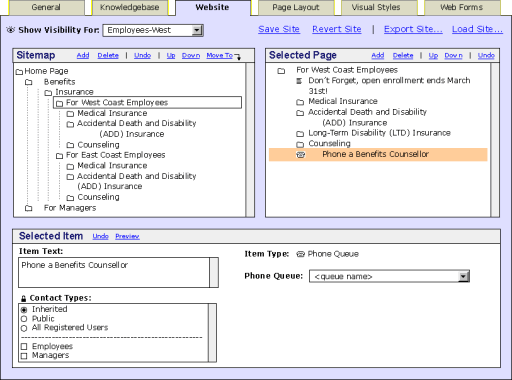Click Undo in Selected Page header
Viewport: 512px width, 380px height.
tap(486, 56)
